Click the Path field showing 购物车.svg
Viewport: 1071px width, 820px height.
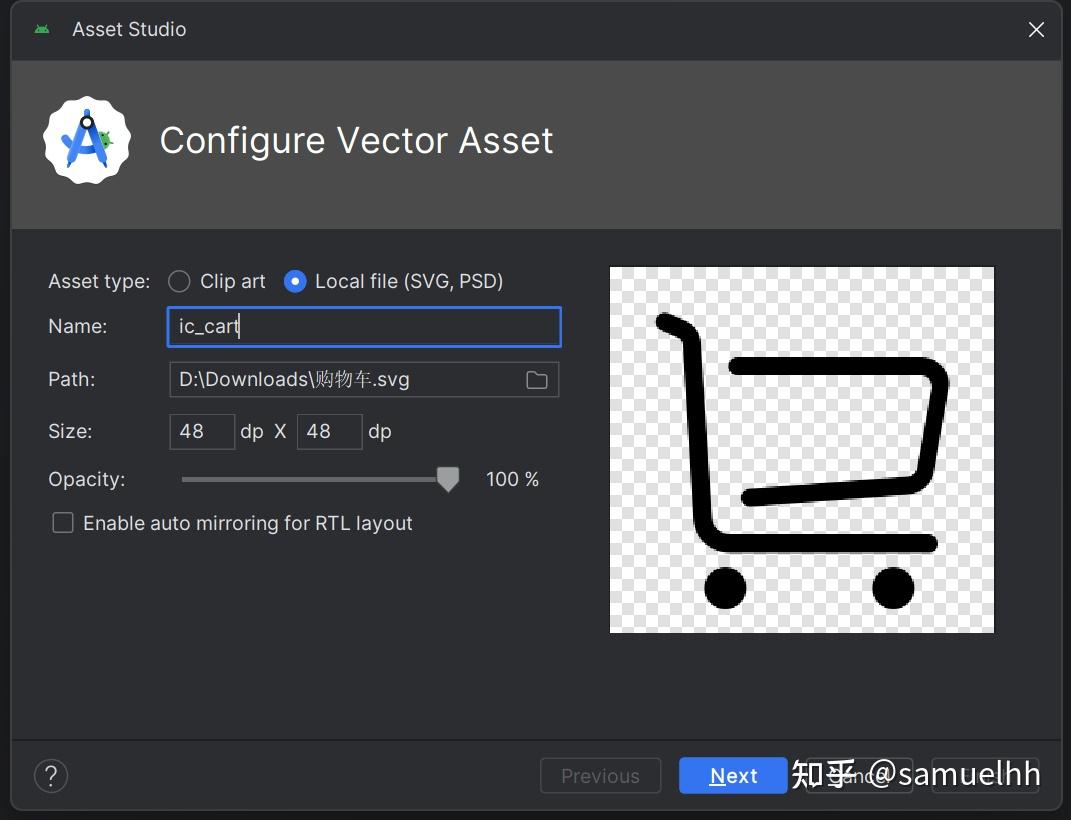(x=340, y=379)
